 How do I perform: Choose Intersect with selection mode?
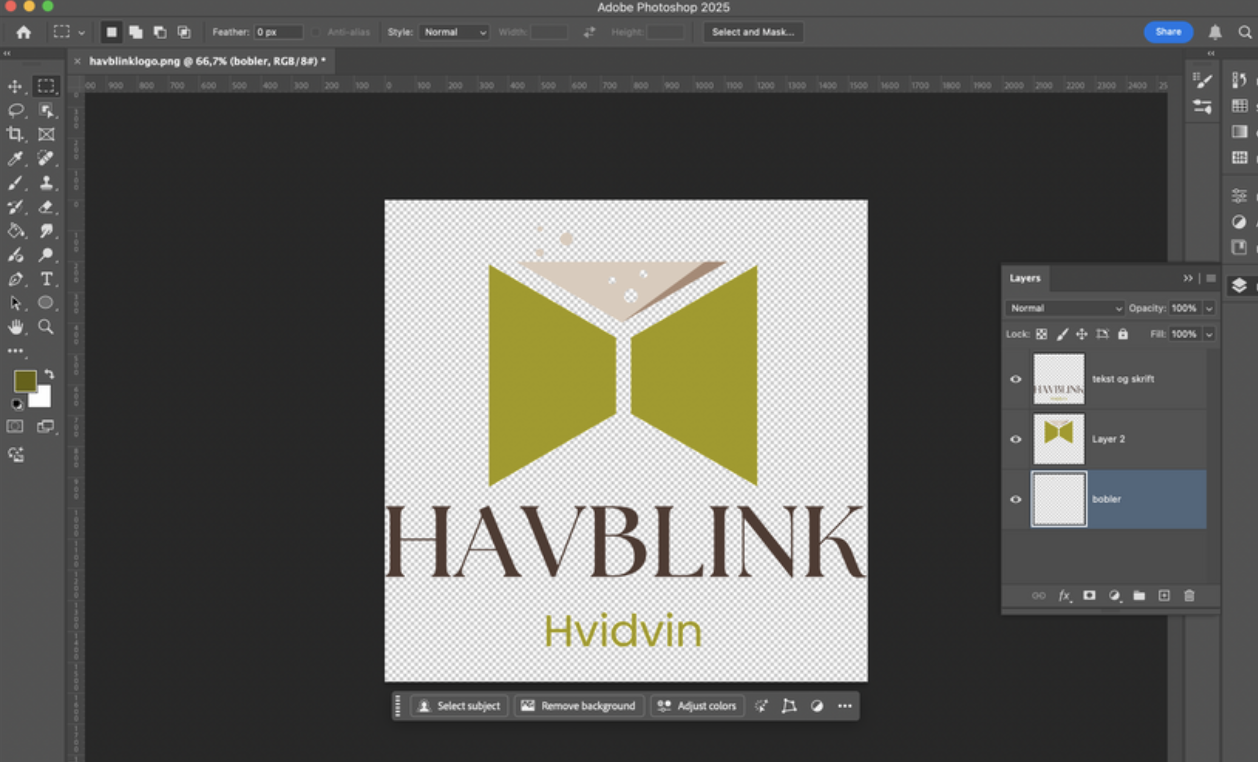coord(184,32)
